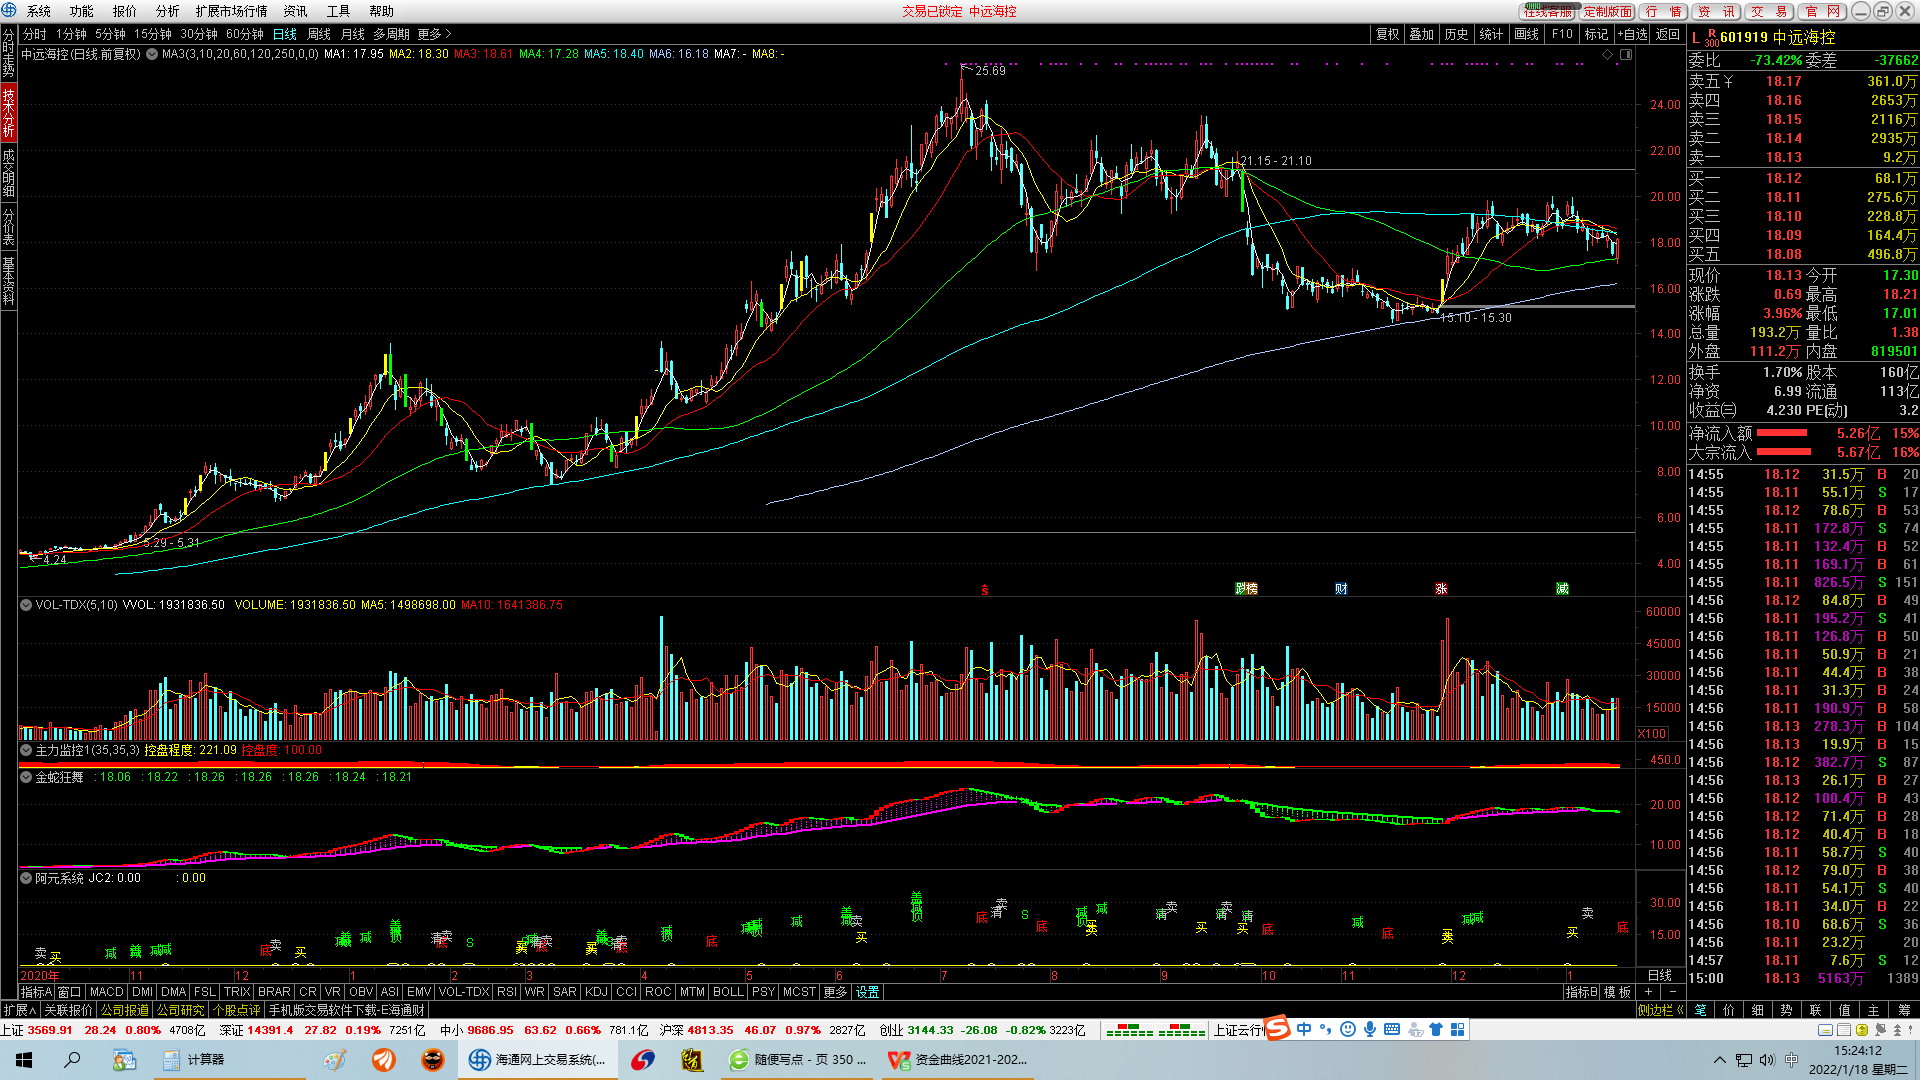Open the Windows Start menu

[x=24, y=1060]
